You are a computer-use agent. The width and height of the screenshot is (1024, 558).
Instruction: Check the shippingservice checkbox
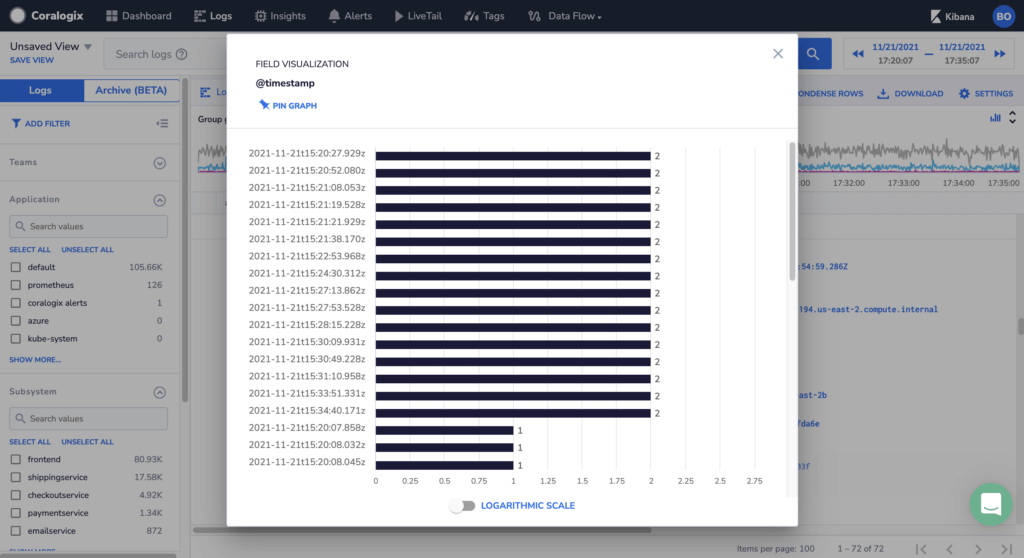[16, 477]
